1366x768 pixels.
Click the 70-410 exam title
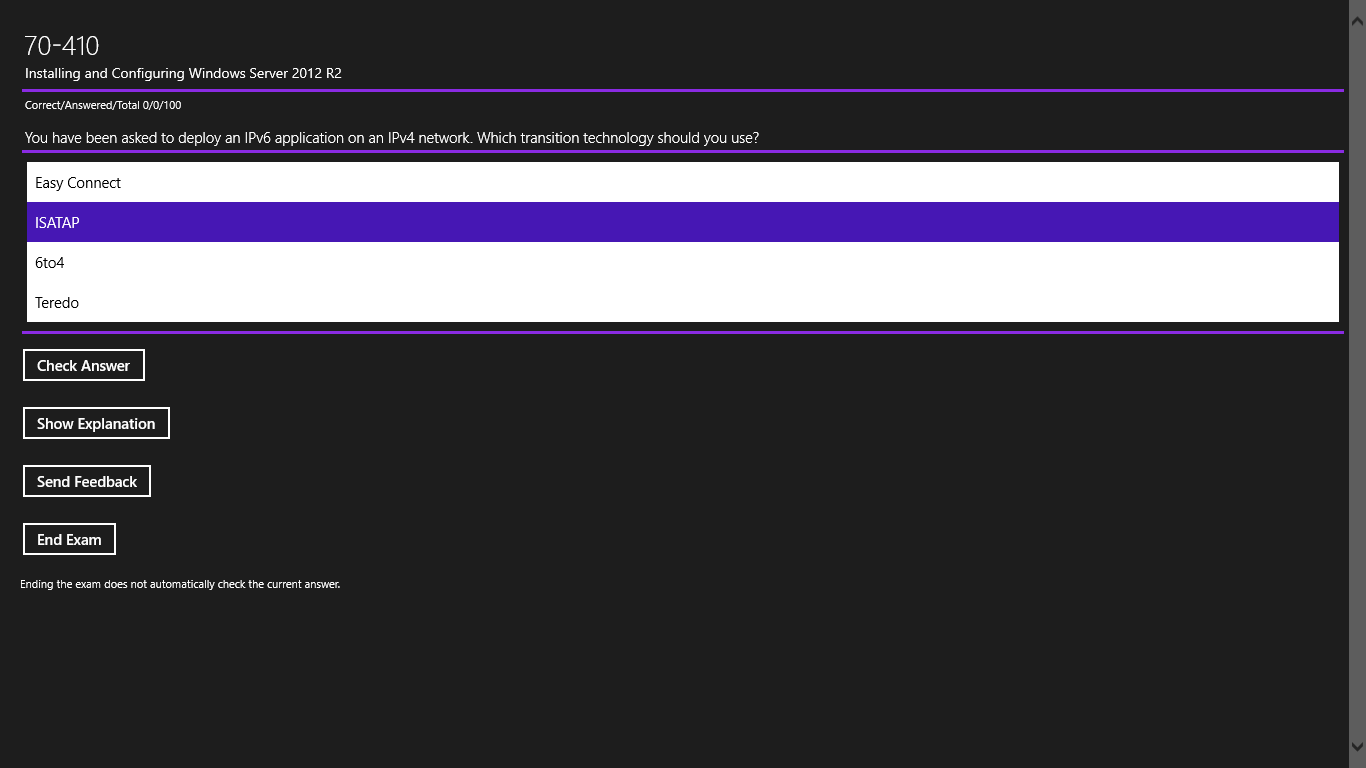pos(62,45)
